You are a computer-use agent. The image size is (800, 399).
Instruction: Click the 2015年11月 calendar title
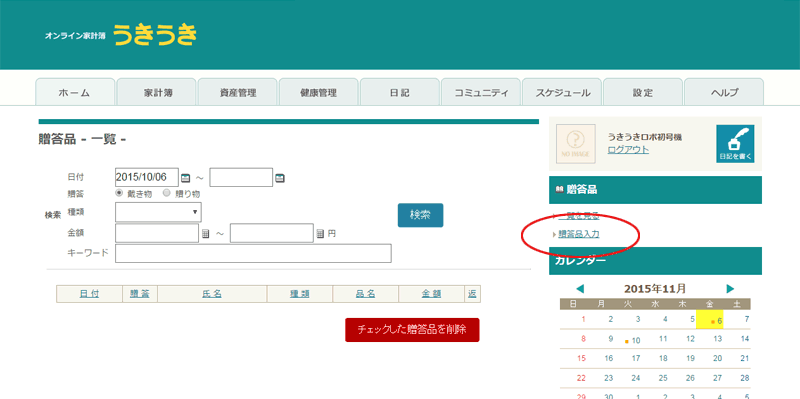click(x=655, y=289)
